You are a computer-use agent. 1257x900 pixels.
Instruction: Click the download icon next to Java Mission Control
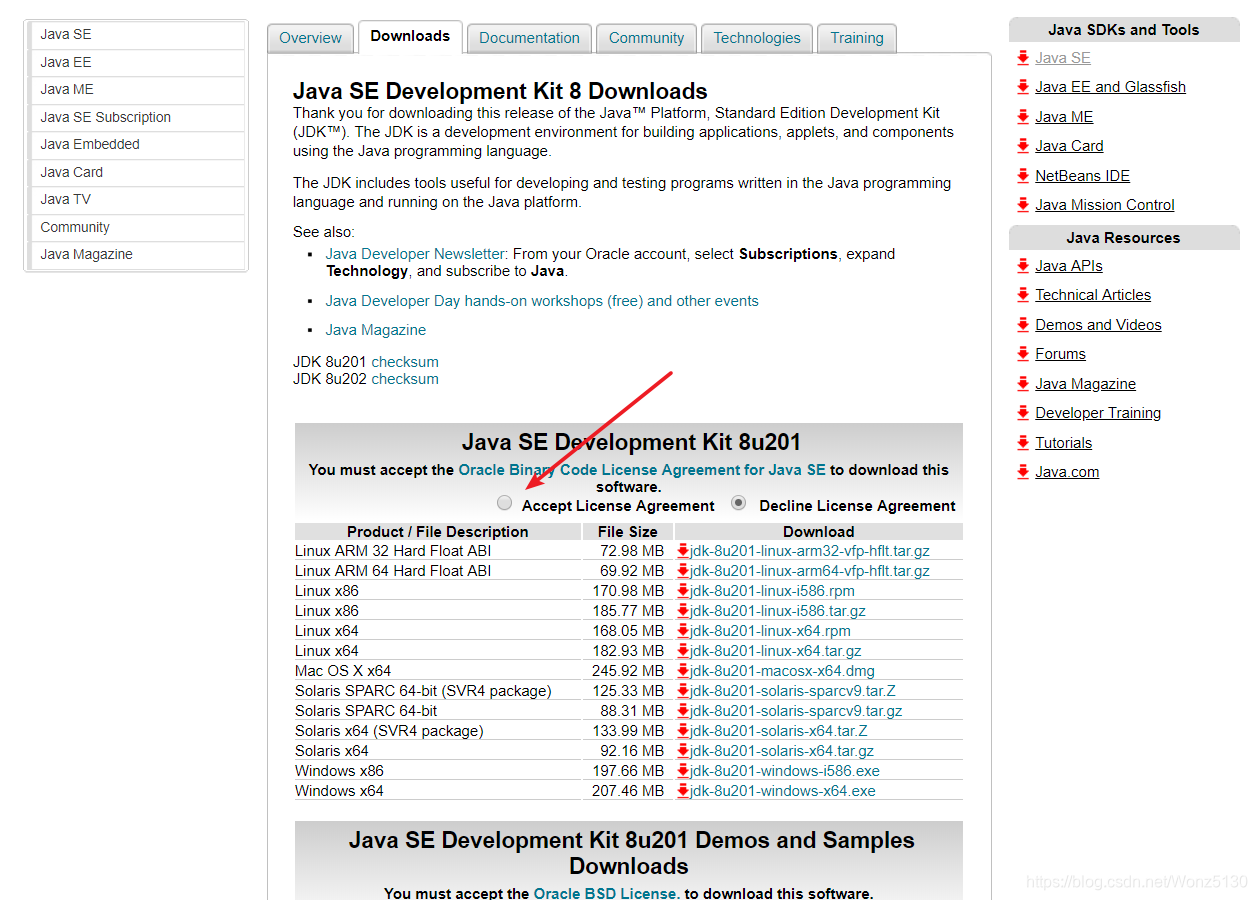1023,204
